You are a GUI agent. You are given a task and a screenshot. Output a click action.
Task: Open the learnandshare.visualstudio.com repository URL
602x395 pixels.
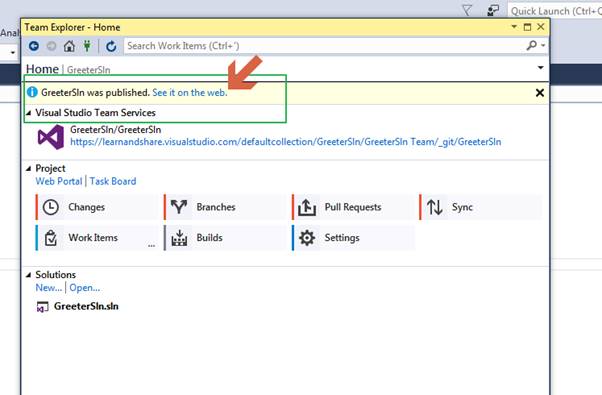point(285,142)
